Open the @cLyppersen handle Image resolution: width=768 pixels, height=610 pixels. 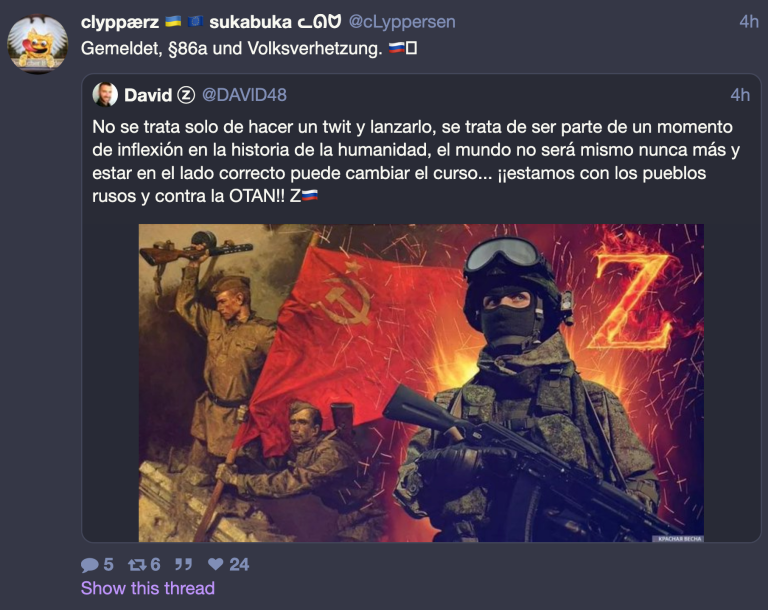tap(402, 22)
